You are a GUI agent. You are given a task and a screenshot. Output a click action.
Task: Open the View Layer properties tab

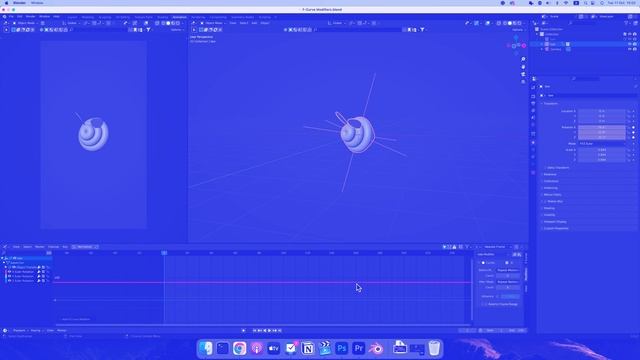533,111
